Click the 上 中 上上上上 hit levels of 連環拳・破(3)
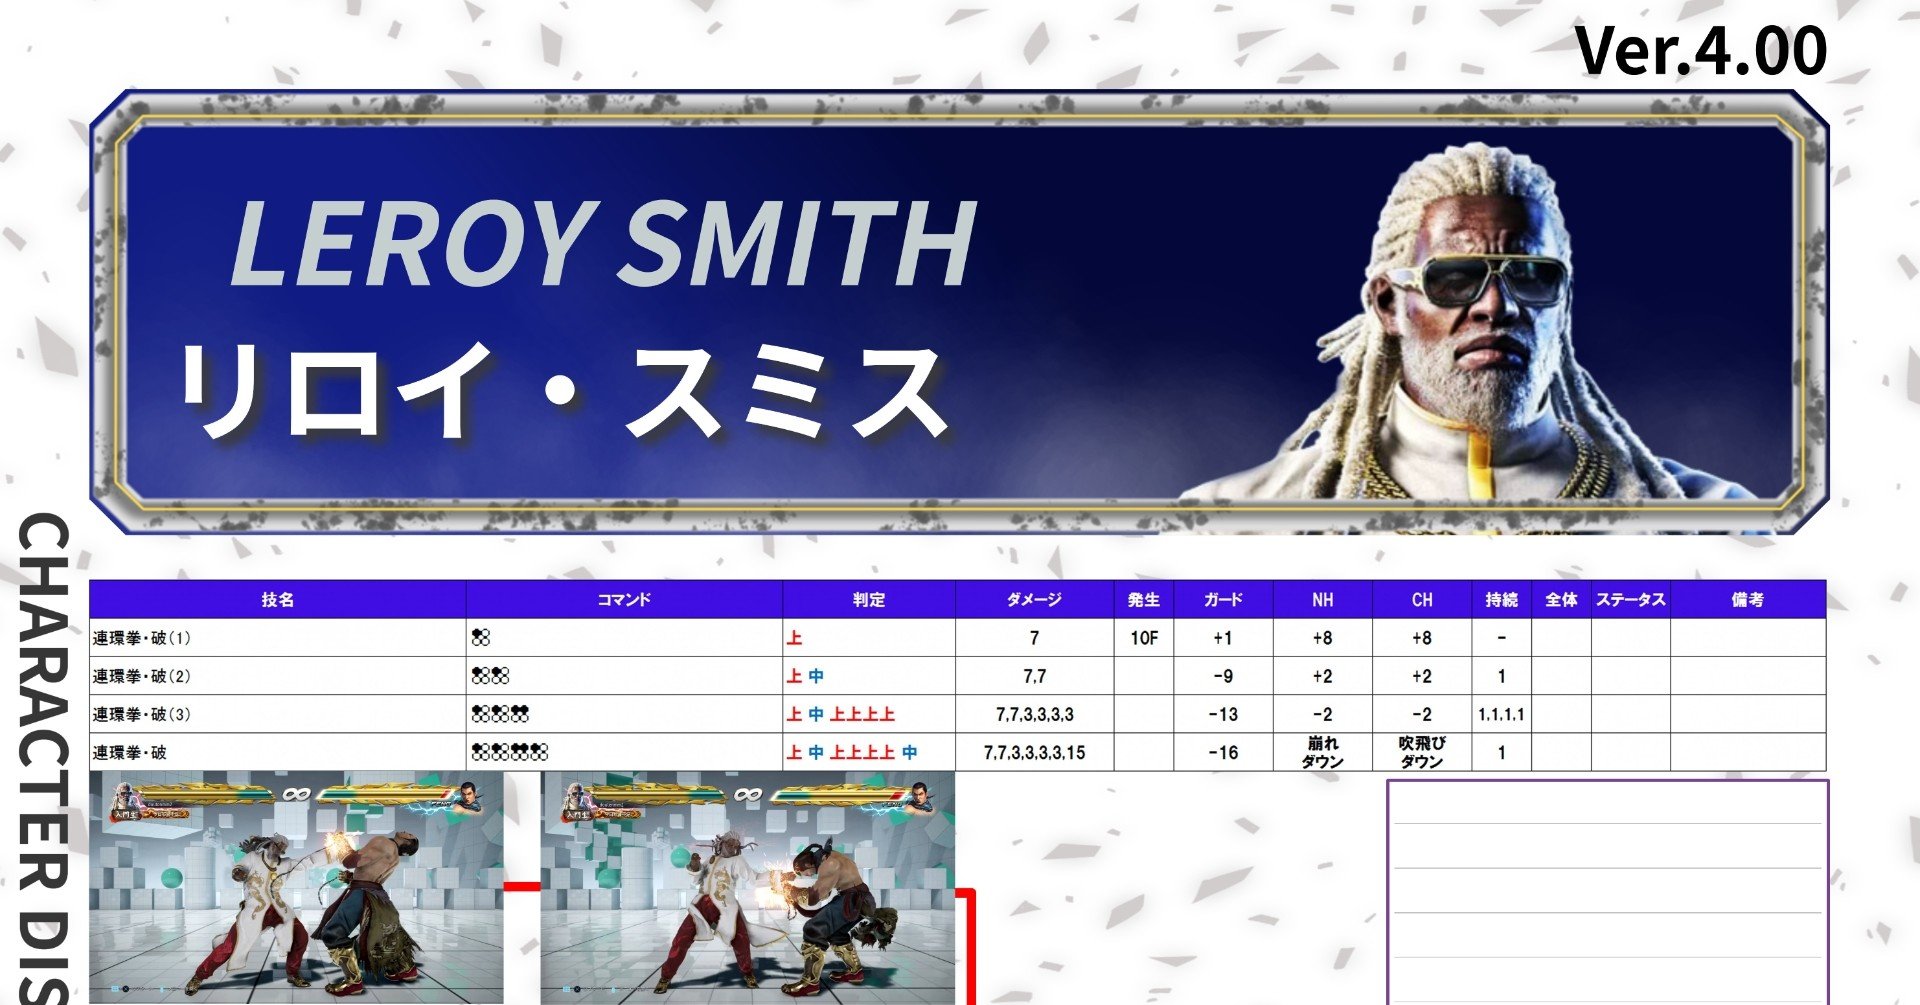 click(840, 714)
